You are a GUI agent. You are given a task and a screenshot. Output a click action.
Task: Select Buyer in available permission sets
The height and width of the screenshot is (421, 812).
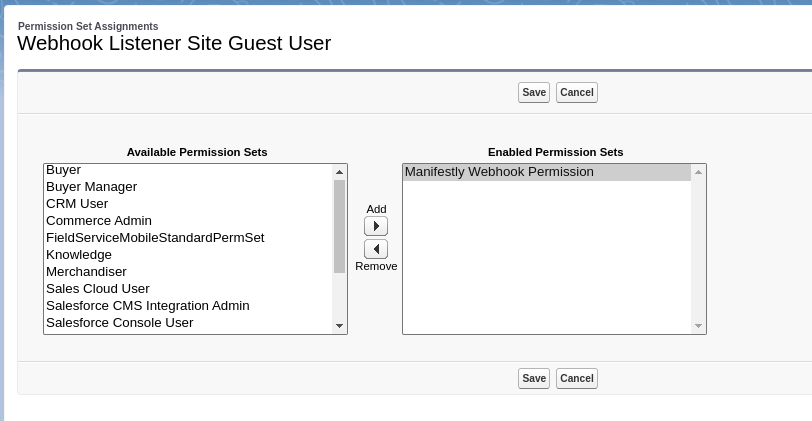(64, 171)
